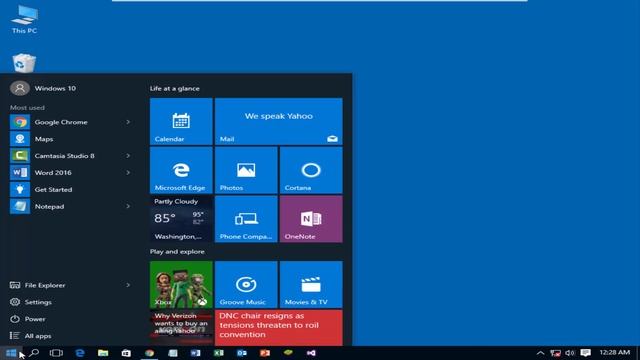The height and width of the screenshot is (360, 640).
Task: Open Maps from Most used list
Action: pos(70,139)
